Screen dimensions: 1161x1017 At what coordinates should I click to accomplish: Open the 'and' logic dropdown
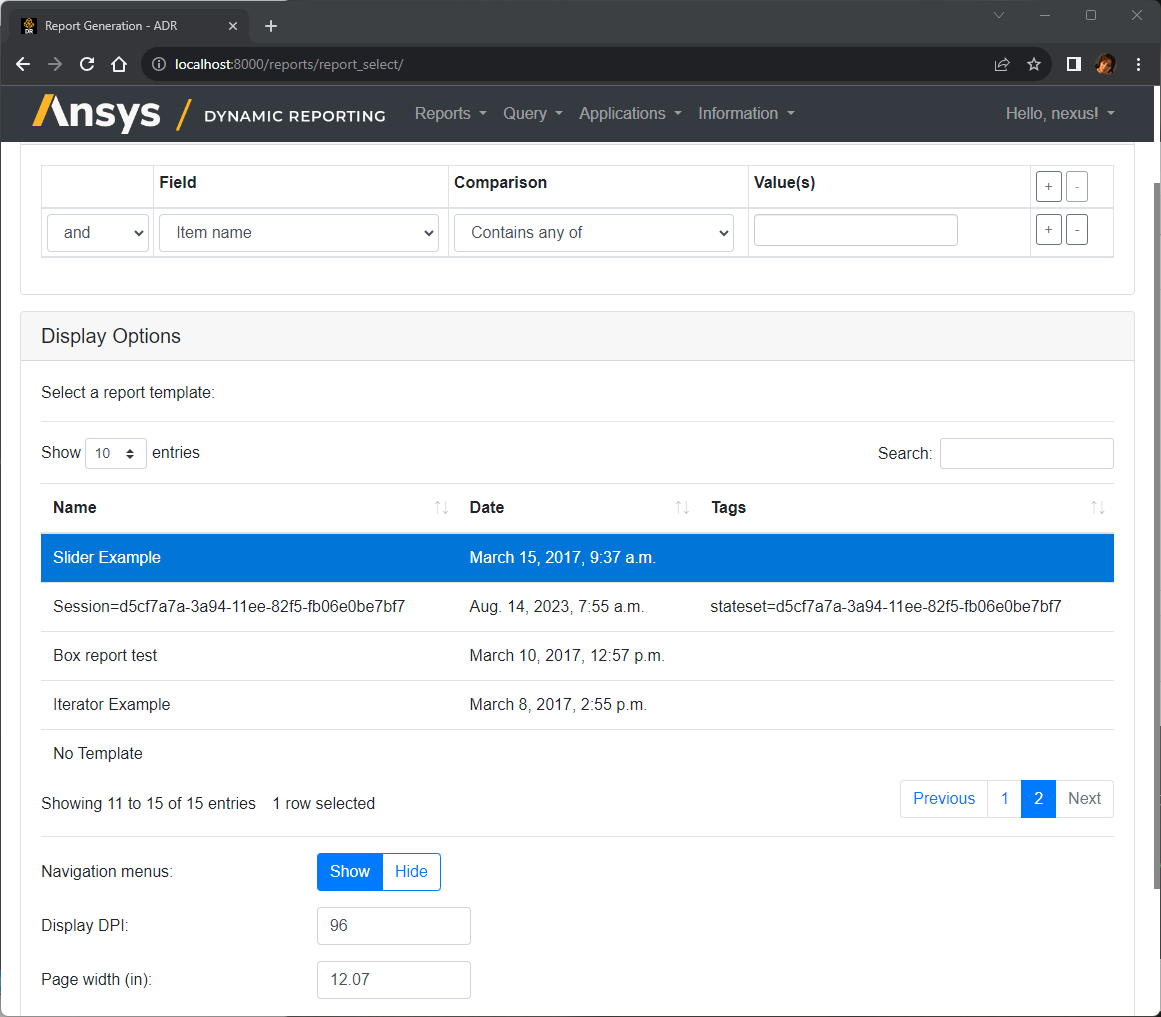tap(98, 233)
